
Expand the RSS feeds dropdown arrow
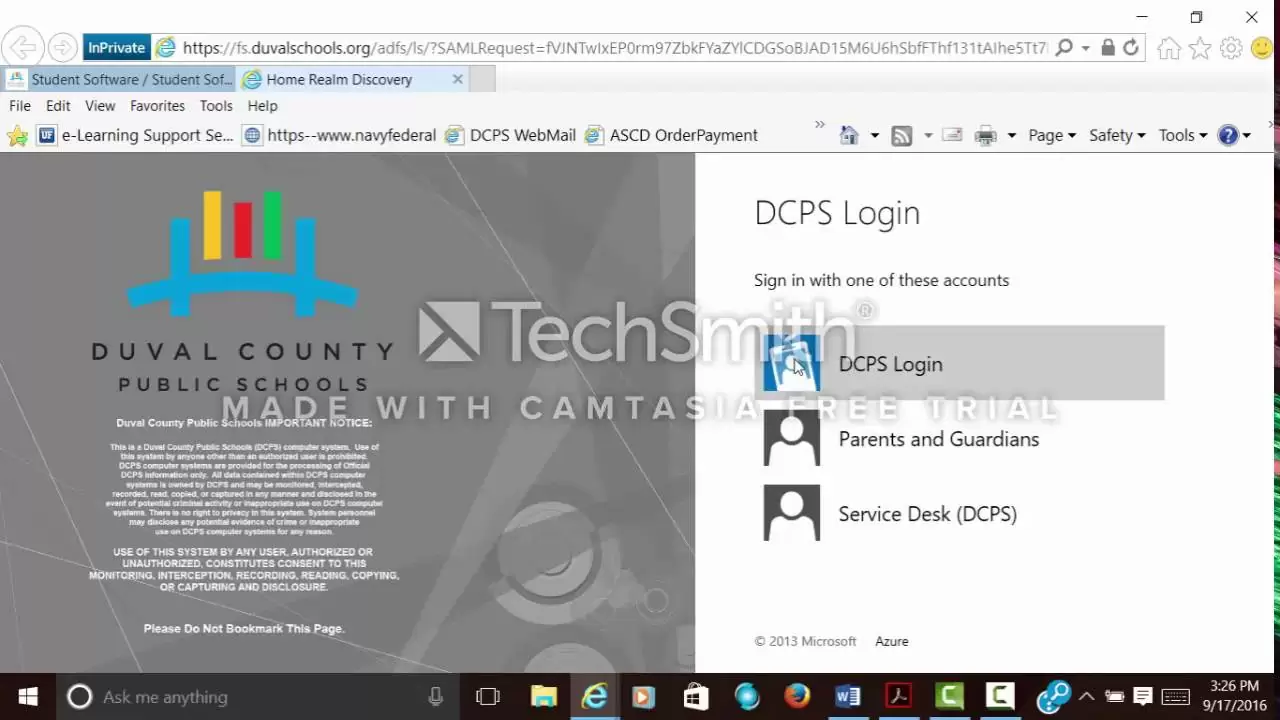(927, 136)
